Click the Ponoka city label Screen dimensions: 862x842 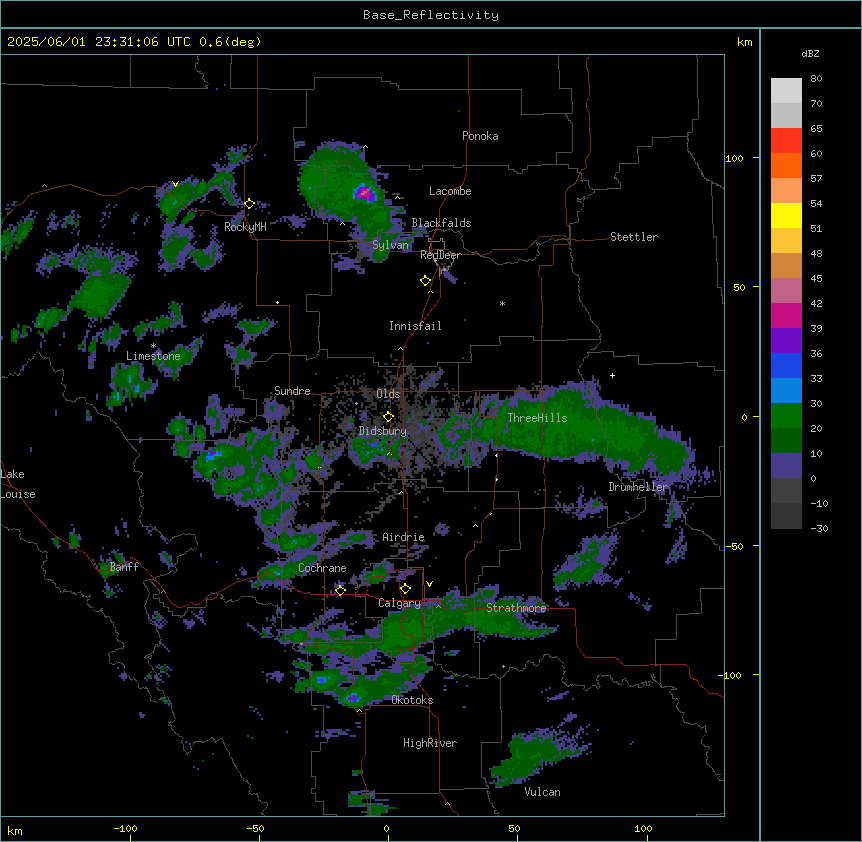(480, 136)
